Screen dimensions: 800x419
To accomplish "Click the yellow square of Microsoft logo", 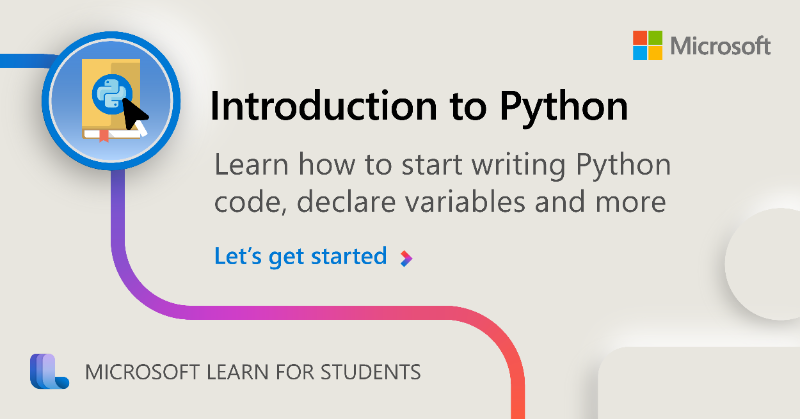I will [656, 53].
